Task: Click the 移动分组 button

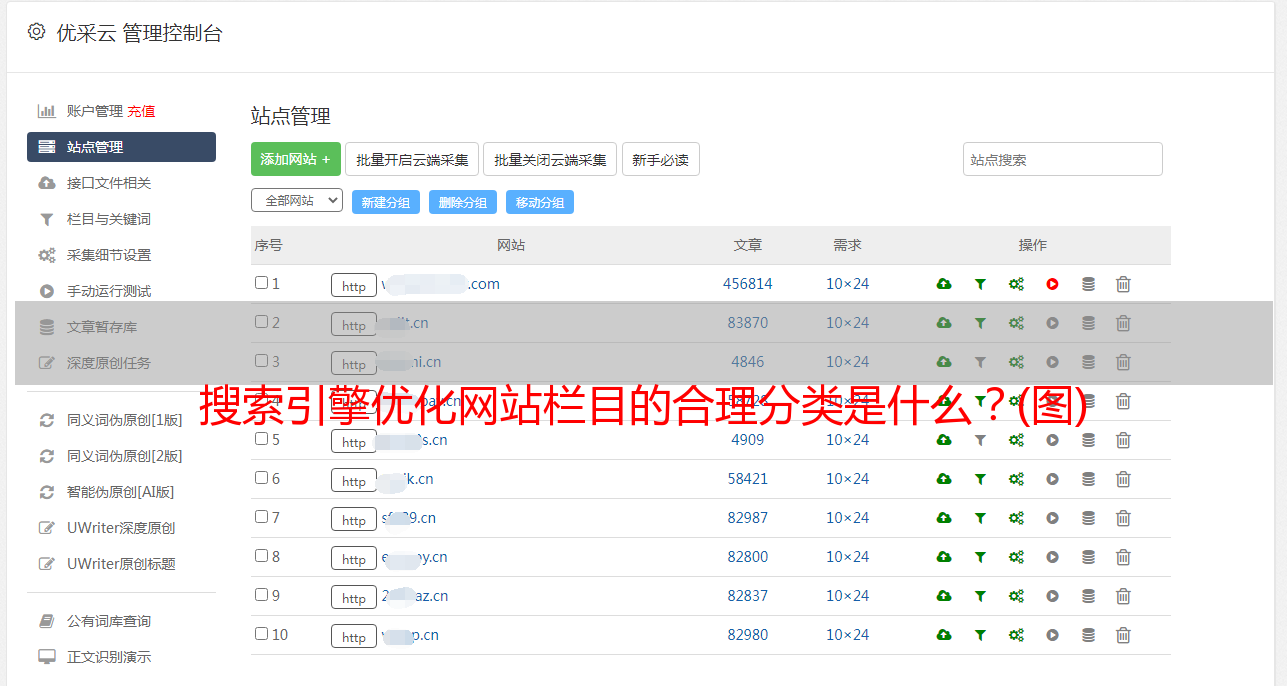Action: (540, 202)
